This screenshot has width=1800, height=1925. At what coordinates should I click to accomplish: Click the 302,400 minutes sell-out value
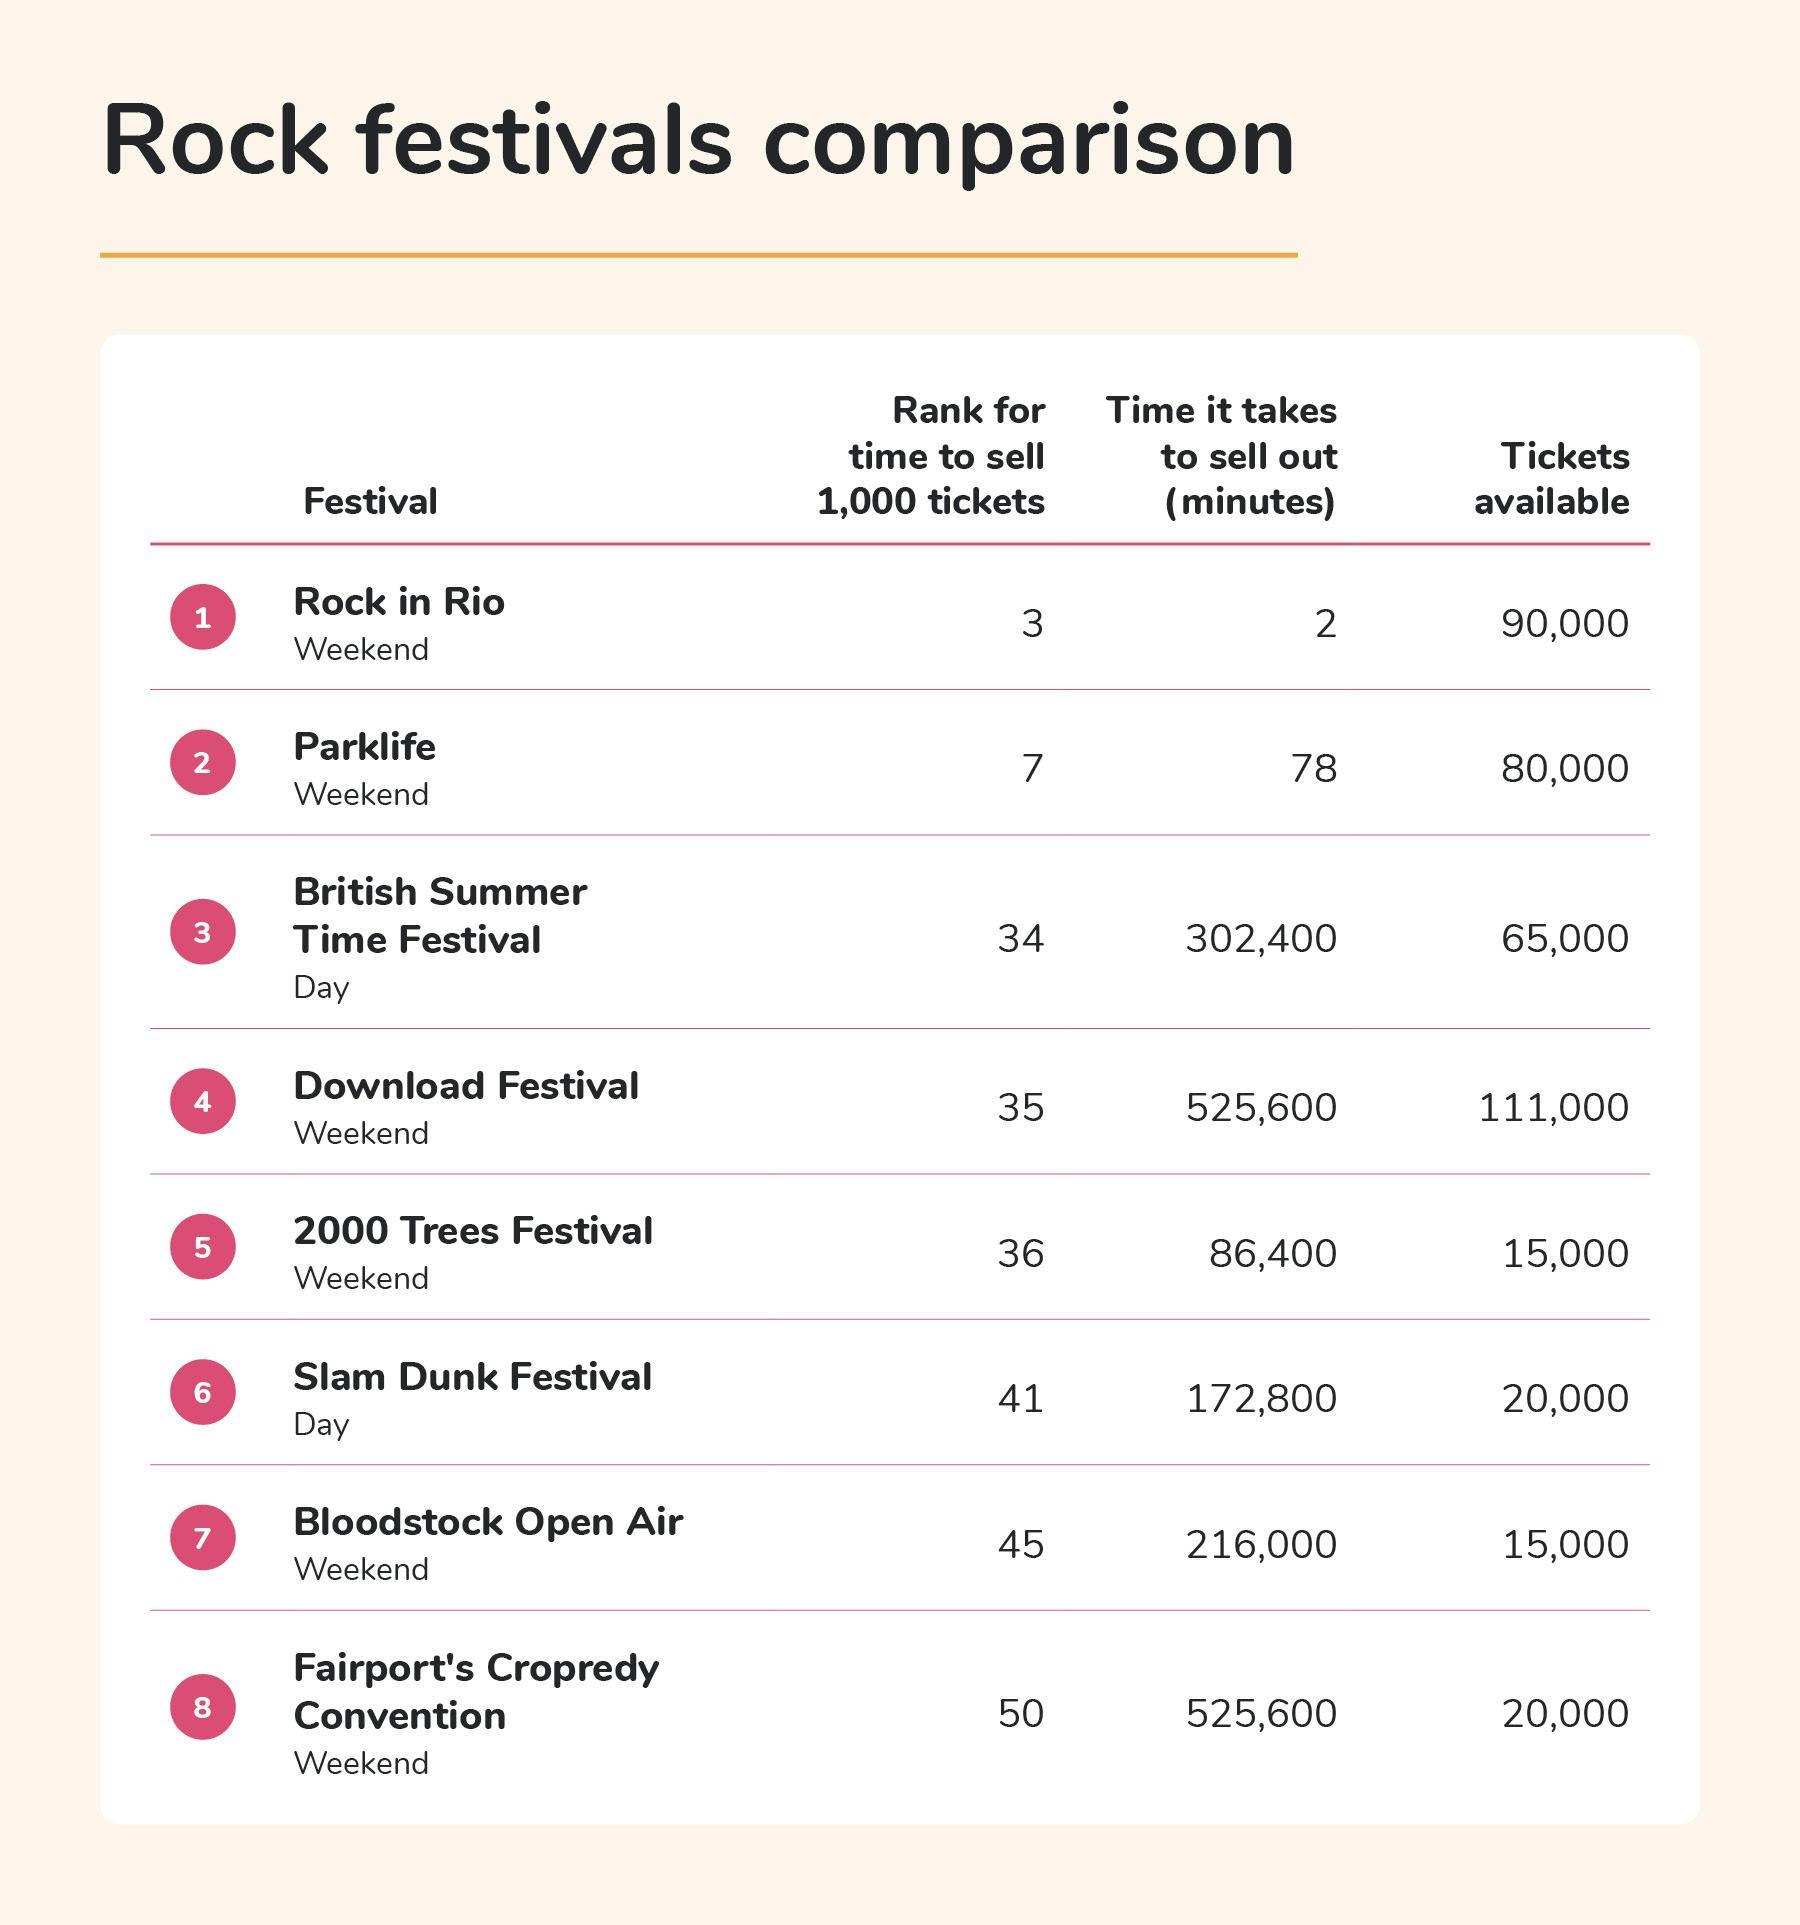[1261, 939]
